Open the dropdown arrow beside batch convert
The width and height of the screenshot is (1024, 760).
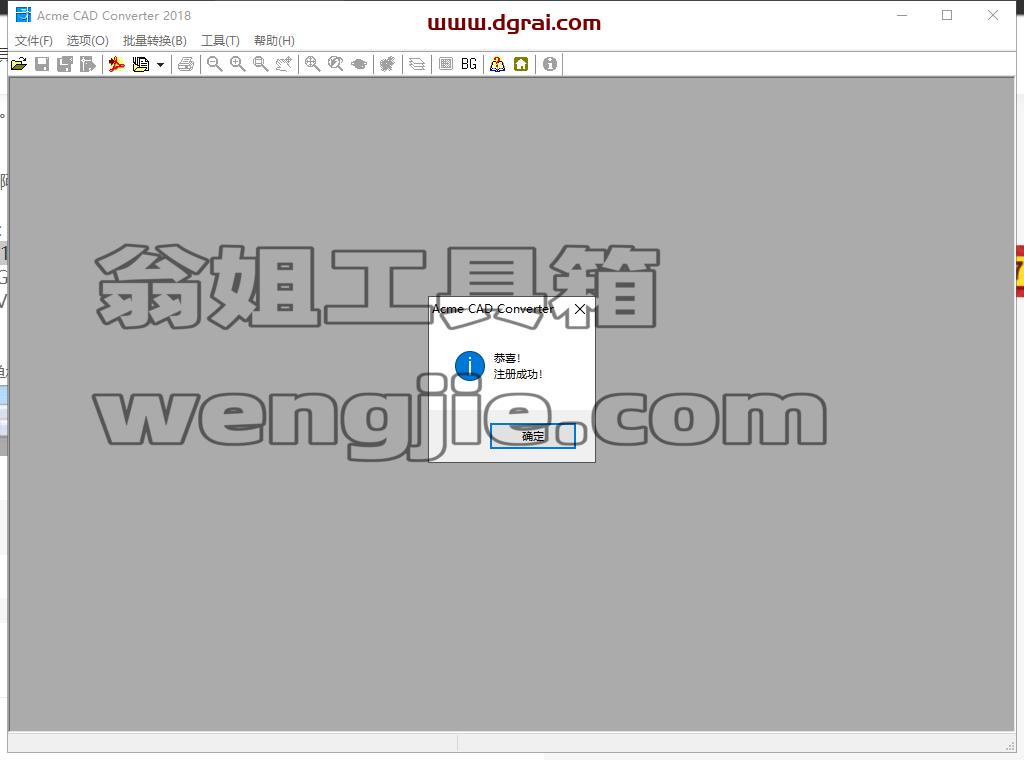[x=160, y=65]
